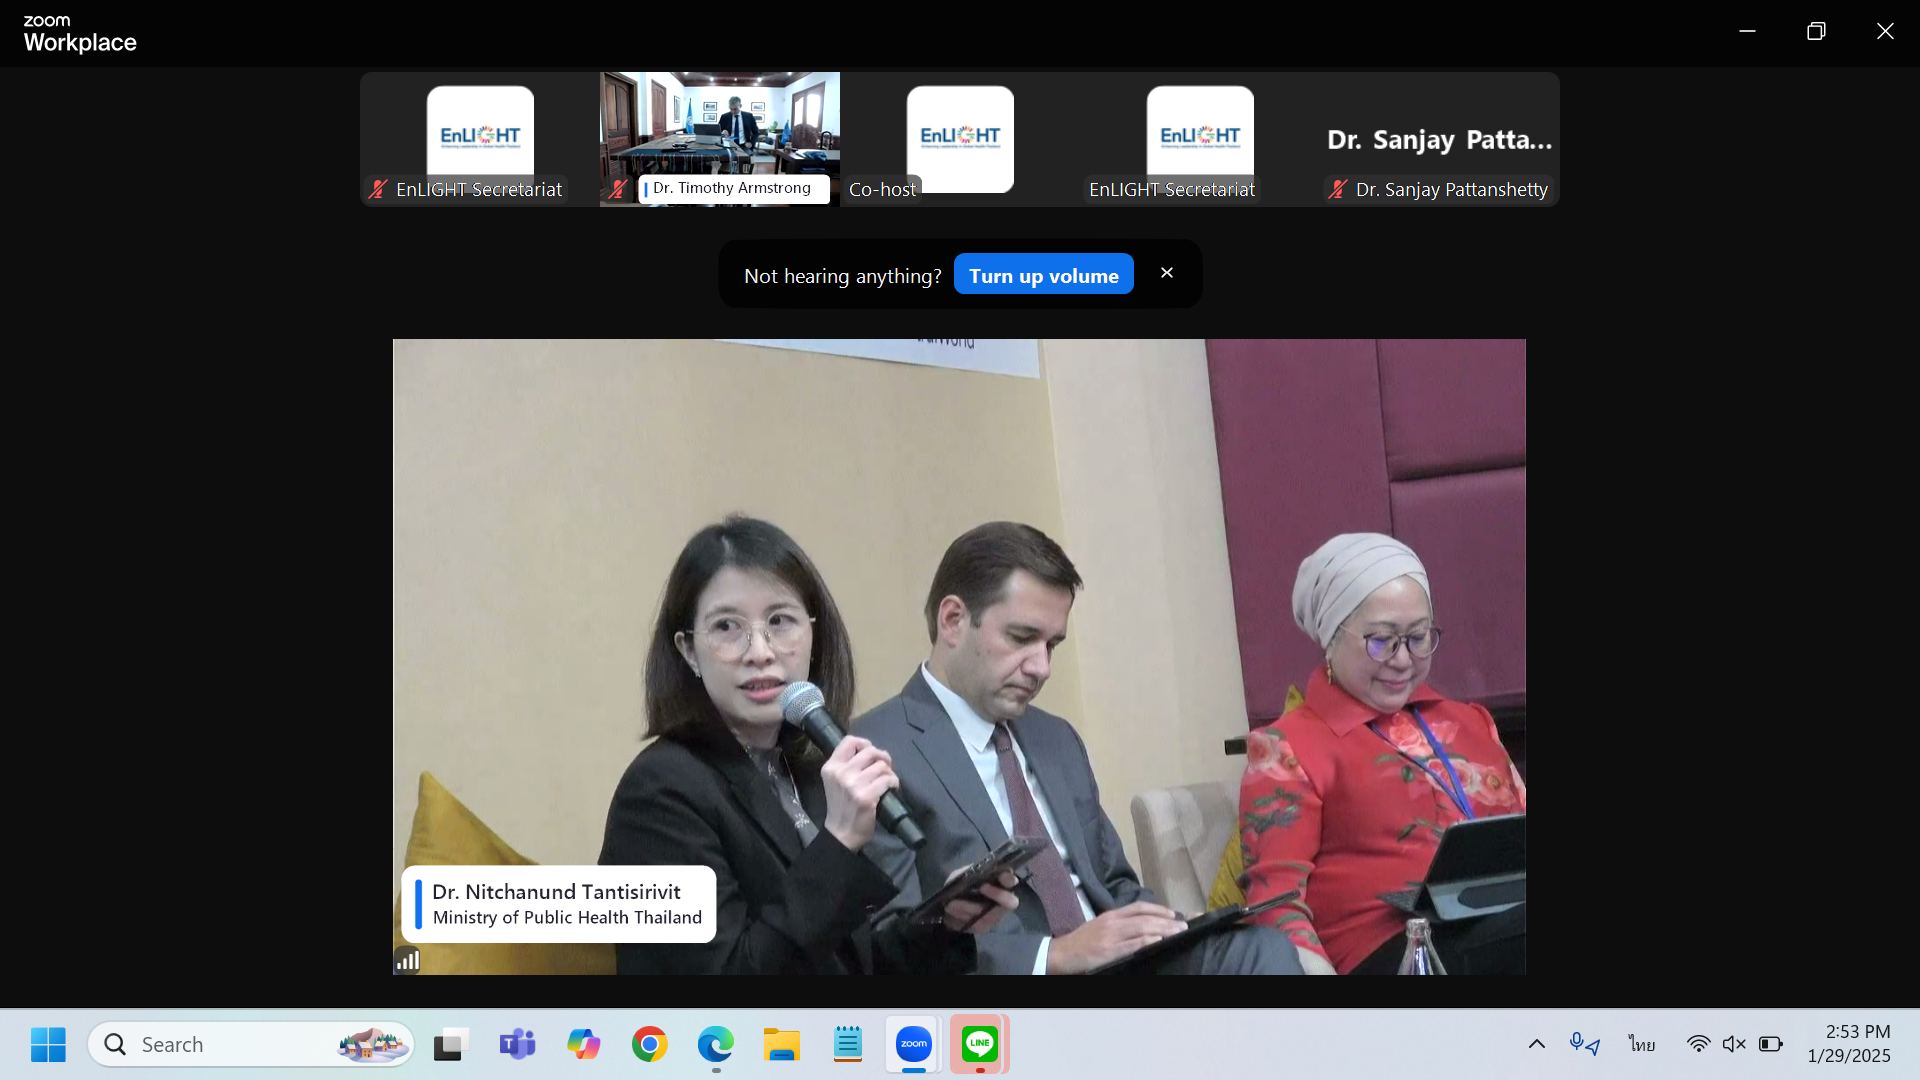Open the LINE app from the taskbar
The image size is (1920, 1080).
[x=979, y=1044]
